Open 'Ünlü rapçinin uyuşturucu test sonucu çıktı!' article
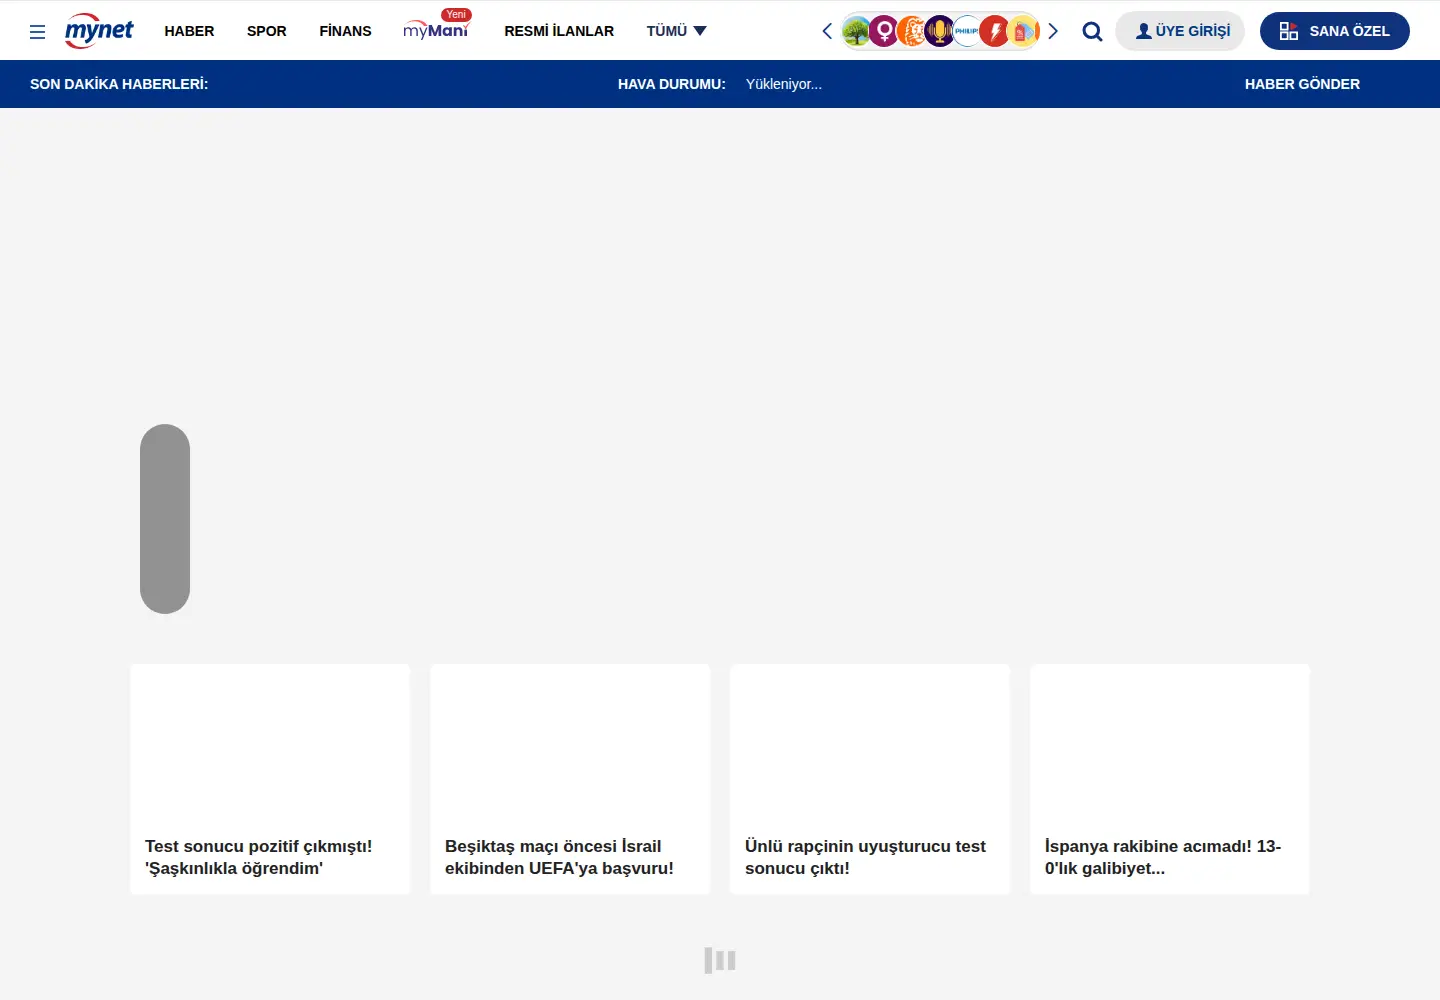Viewport: 1440px width, 1000px height. (x=870, y=779)
